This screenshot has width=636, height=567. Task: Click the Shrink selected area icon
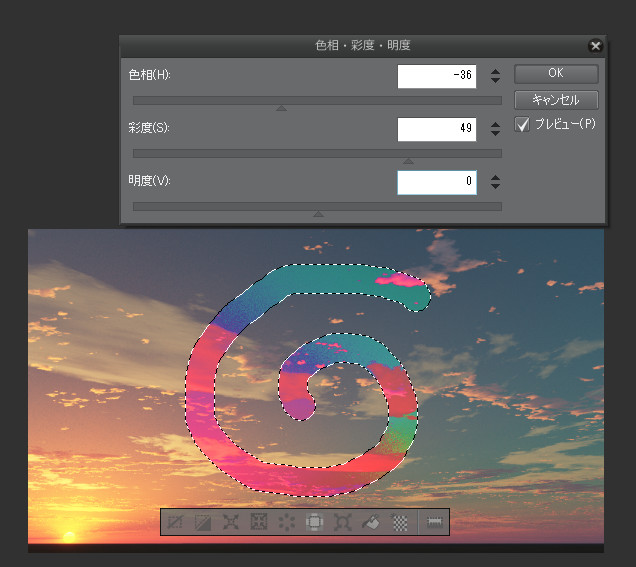tap(259, 522)
